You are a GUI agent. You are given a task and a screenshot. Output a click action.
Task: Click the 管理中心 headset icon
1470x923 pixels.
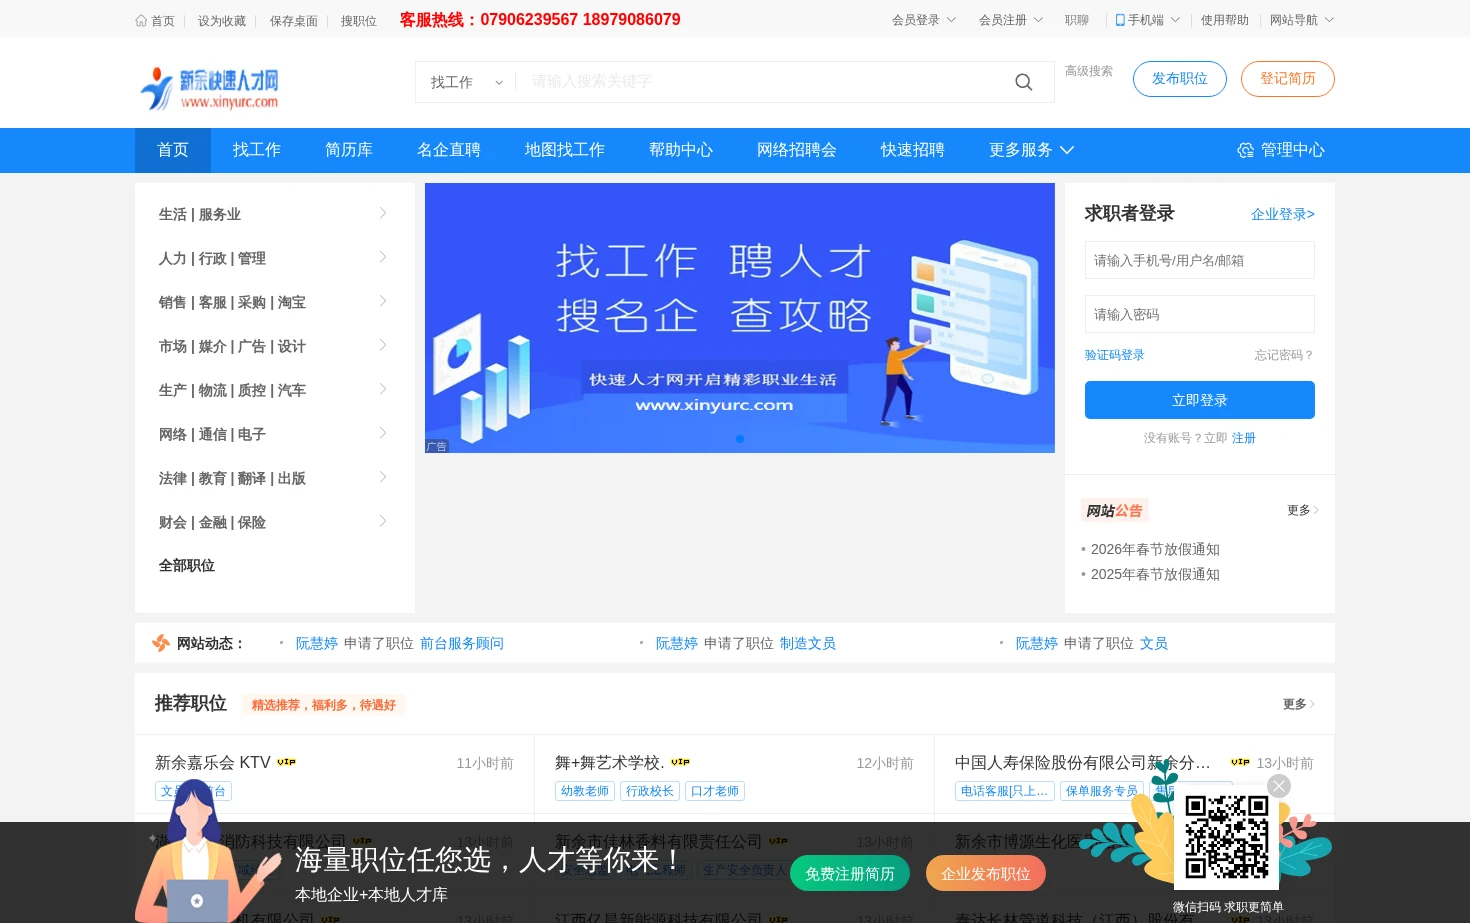(x=1245, y=150)
